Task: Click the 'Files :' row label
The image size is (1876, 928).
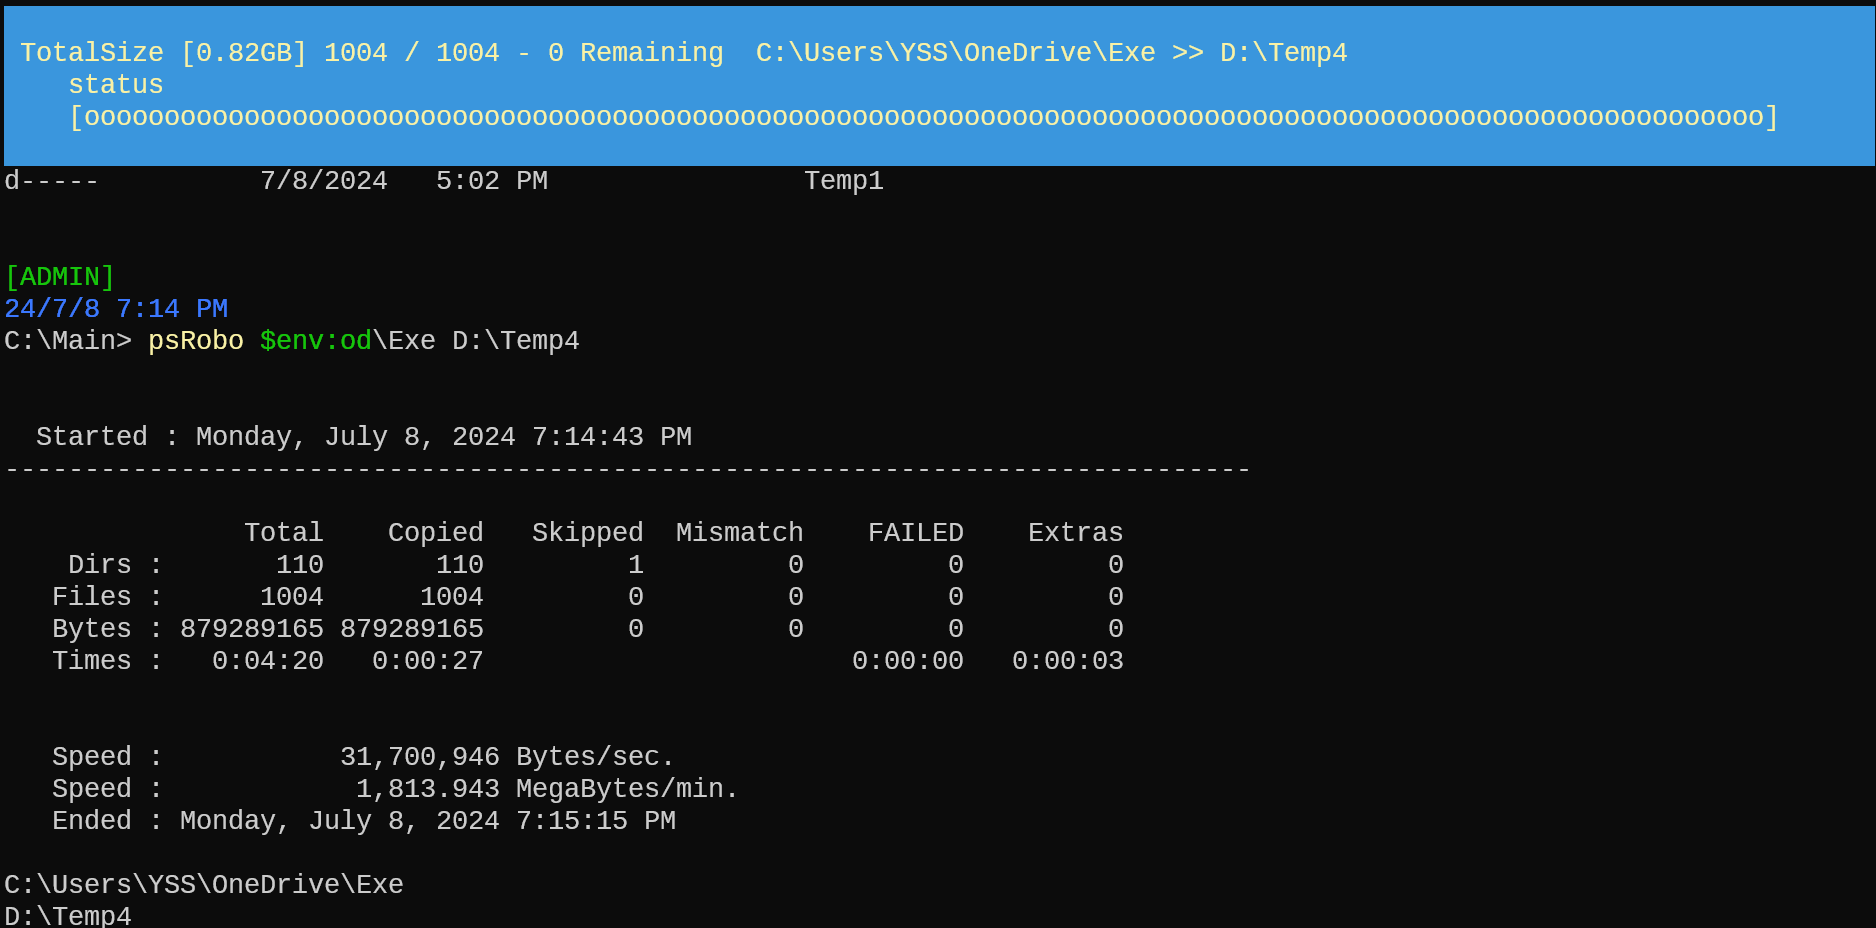Action: [108, 597]
